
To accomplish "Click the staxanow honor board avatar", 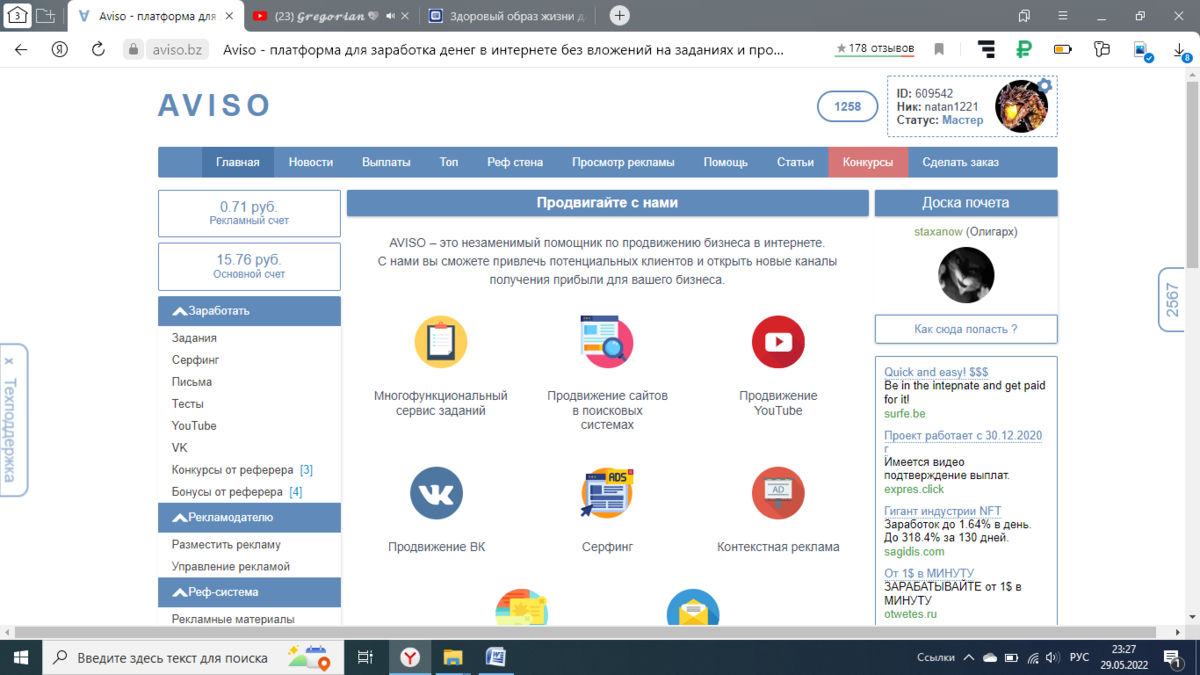I will [966, 275].
